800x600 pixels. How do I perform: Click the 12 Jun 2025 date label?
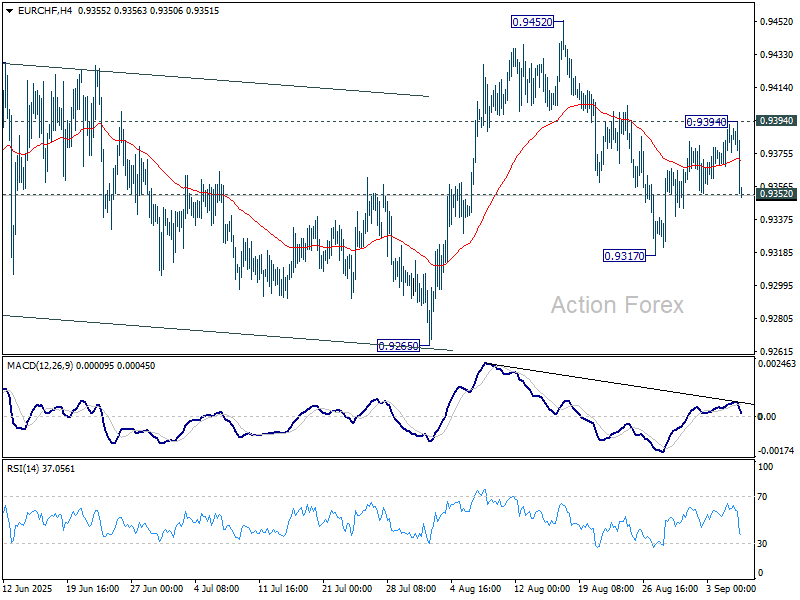point(29,589)
